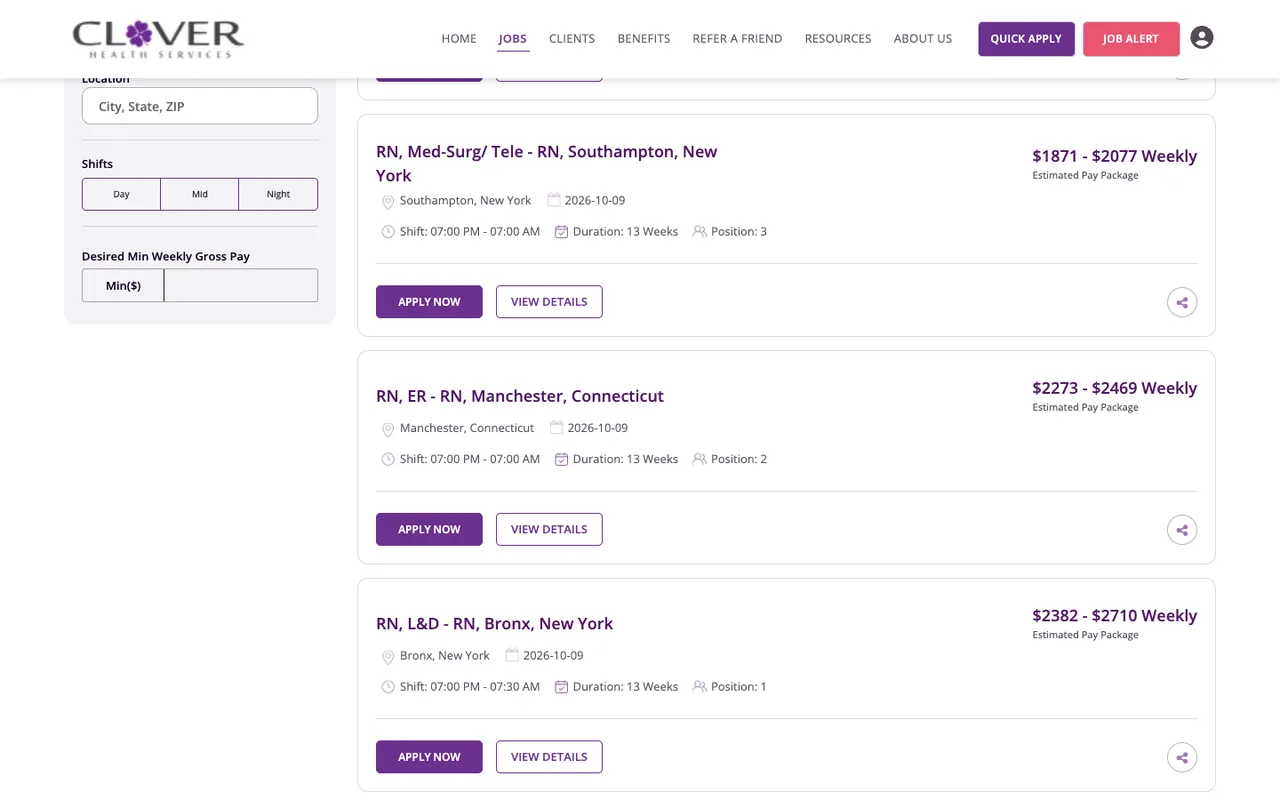Click the $2382 - $2710 Weekly pay text

click(x=1114, y=616)
